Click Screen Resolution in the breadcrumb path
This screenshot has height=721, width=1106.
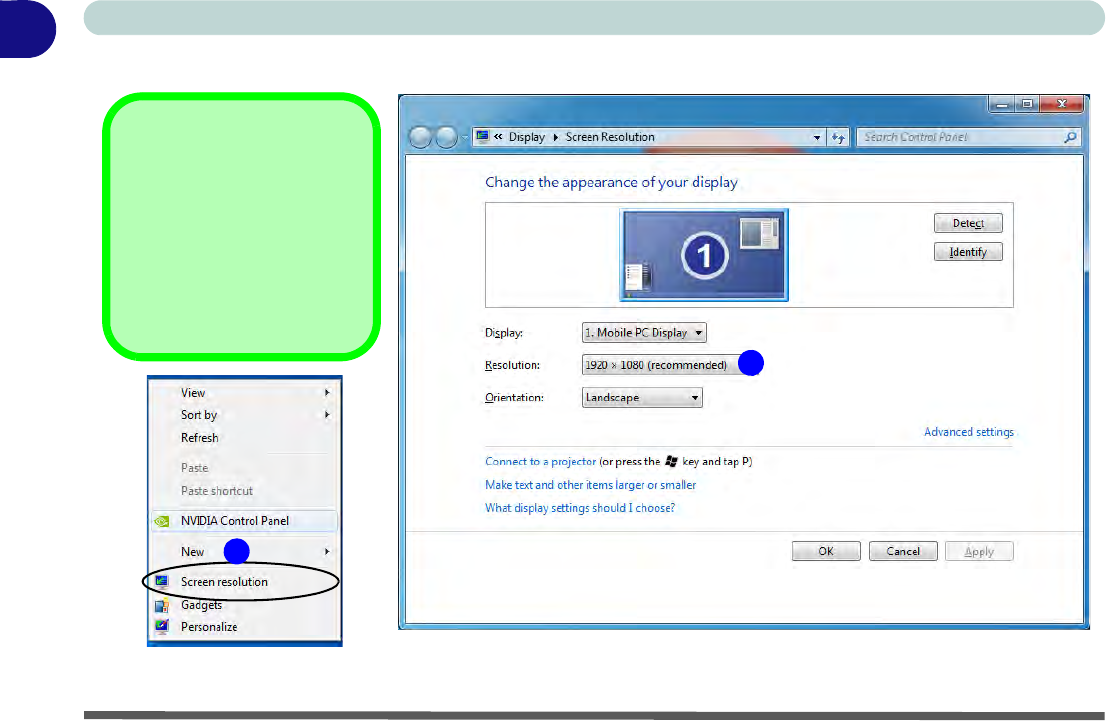pos(610,137)
